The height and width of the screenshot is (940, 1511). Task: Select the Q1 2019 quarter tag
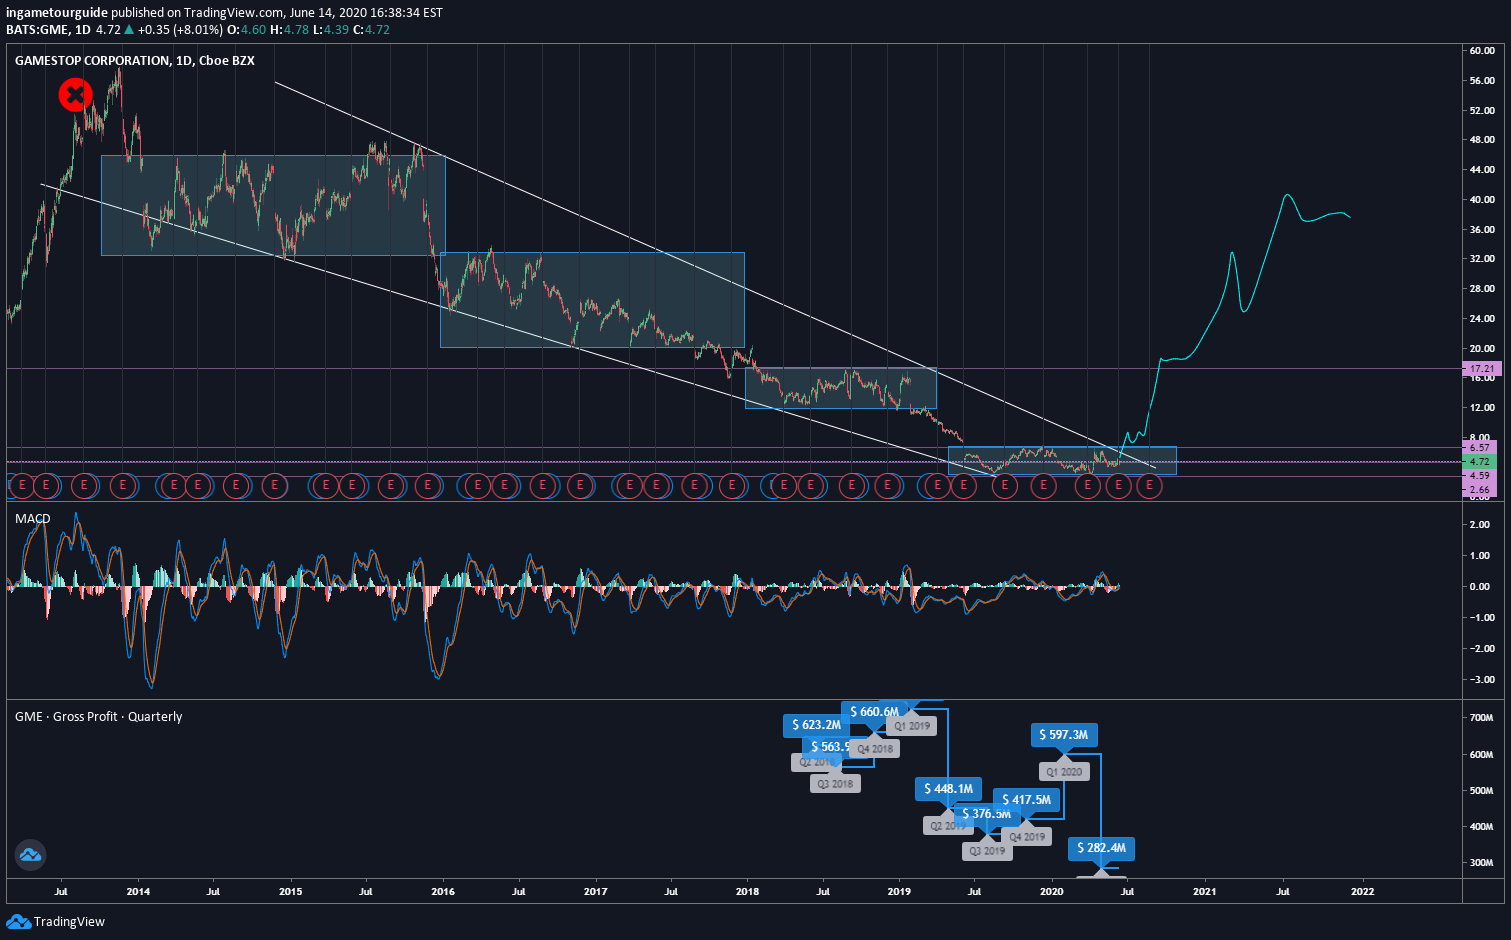click(912, 726)
